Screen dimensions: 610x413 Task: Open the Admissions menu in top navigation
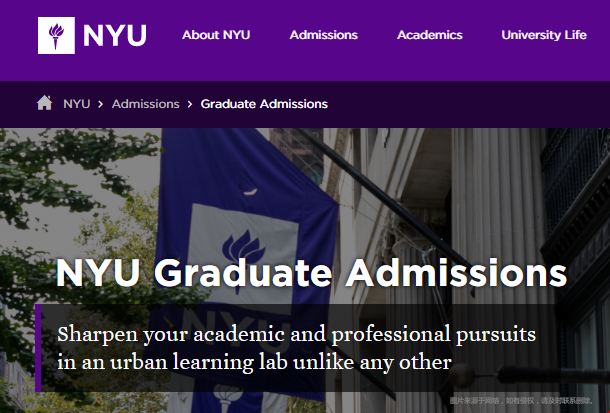(323, 35)
